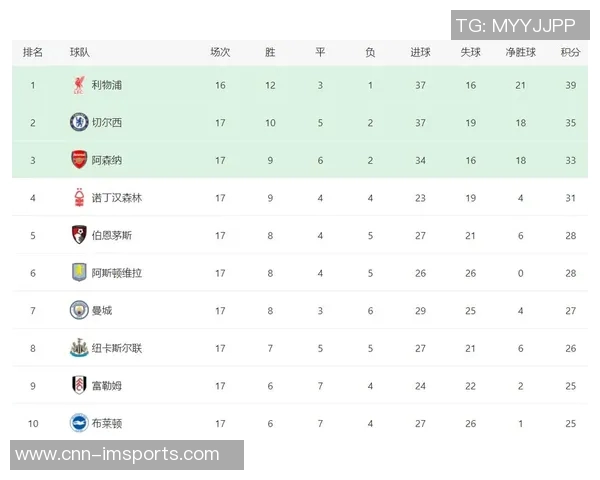Click the Bournemouth club crest icon
600x480 pixels.
coord(79,235)
